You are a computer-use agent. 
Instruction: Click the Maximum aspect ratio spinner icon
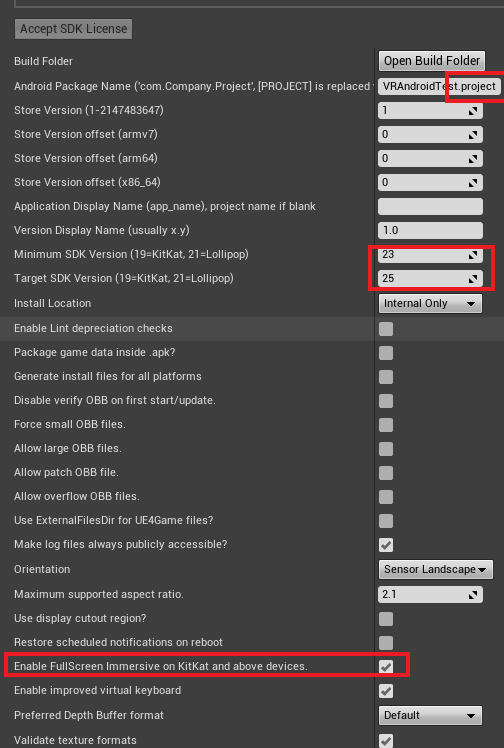tap(473, 595)
